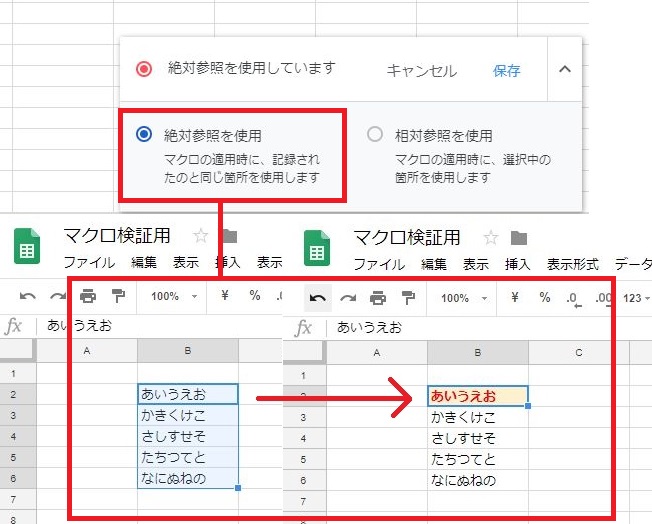Screen dimensions: 652x524
Task: Select cell かきくけこ in right sheet
Action: pos(478,417)
